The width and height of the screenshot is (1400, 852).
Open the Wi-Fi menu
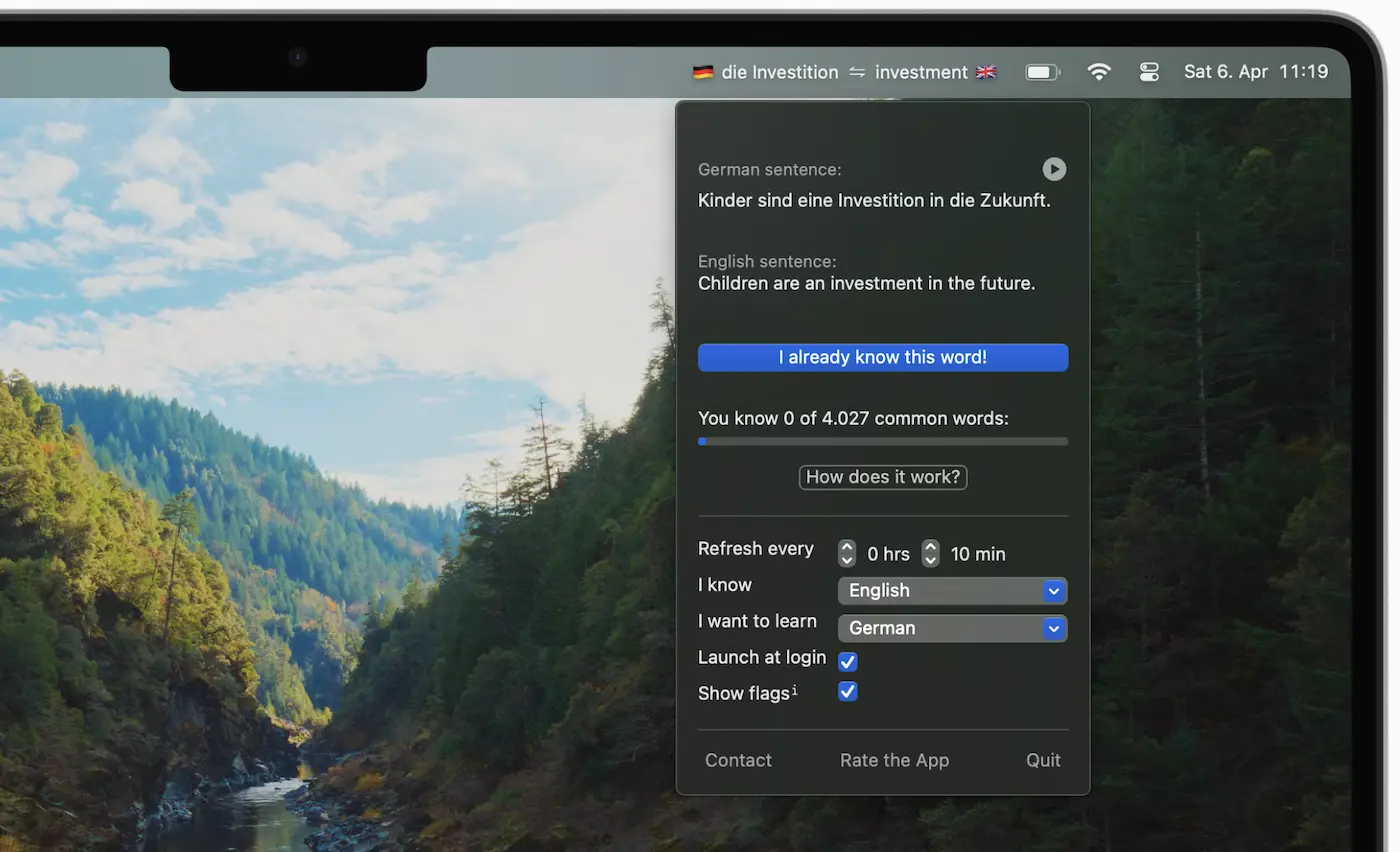pyautogui.click(x=1099, y=72)
